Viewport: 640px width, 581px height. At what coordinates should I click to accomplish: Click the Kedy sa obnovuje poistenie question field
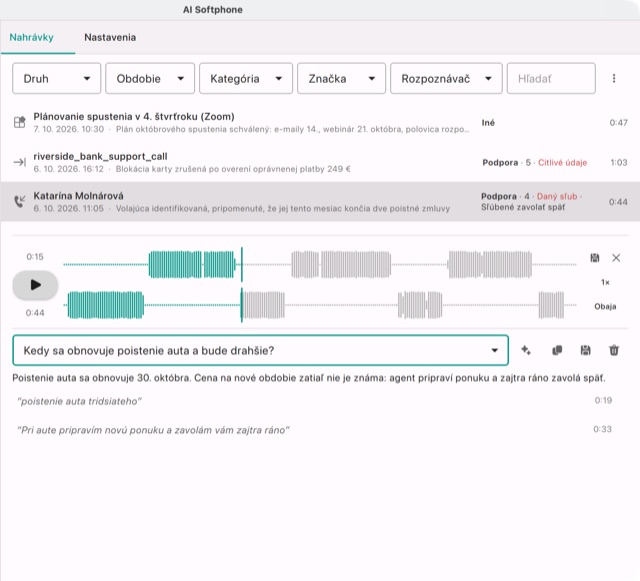tap(260, 350)
